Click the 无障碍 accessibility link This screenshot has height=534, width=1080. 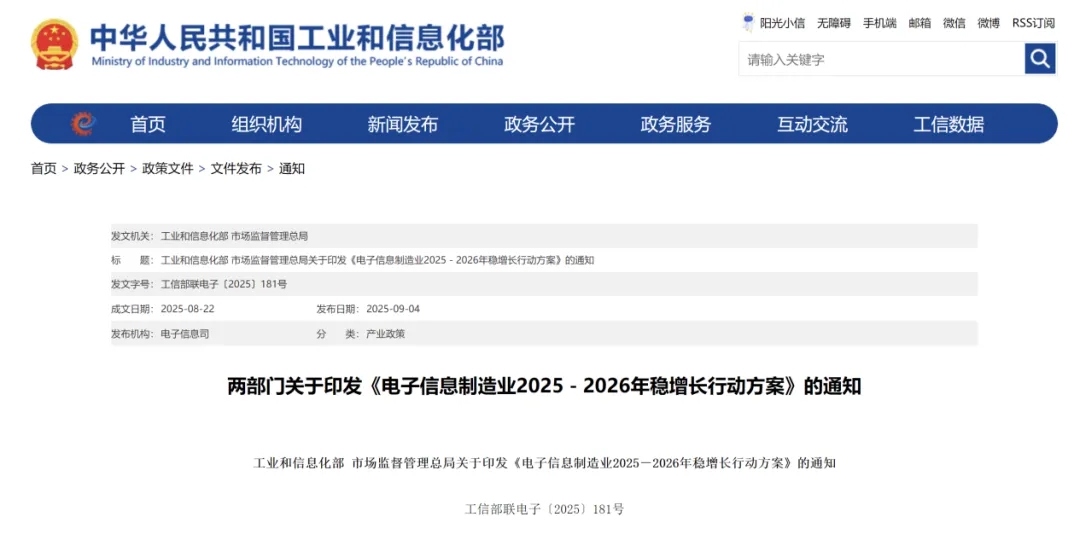[x=834, y=23]
